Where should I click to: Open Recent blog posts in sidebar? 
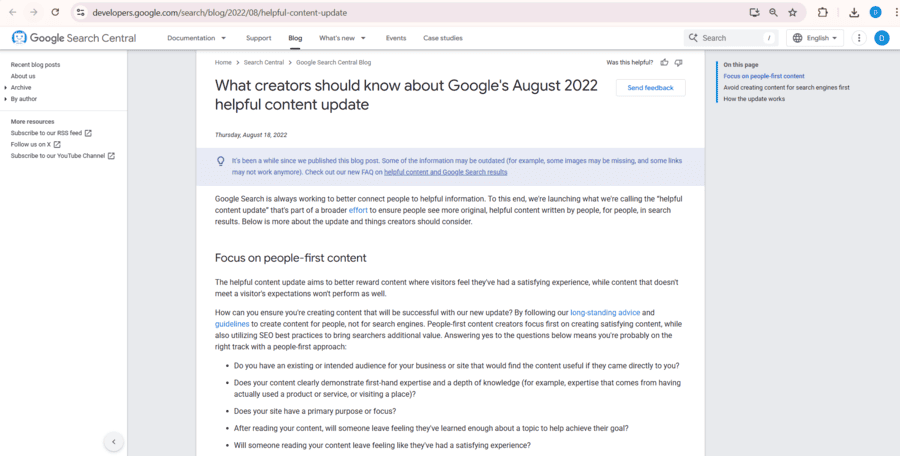tap(35, 64)
